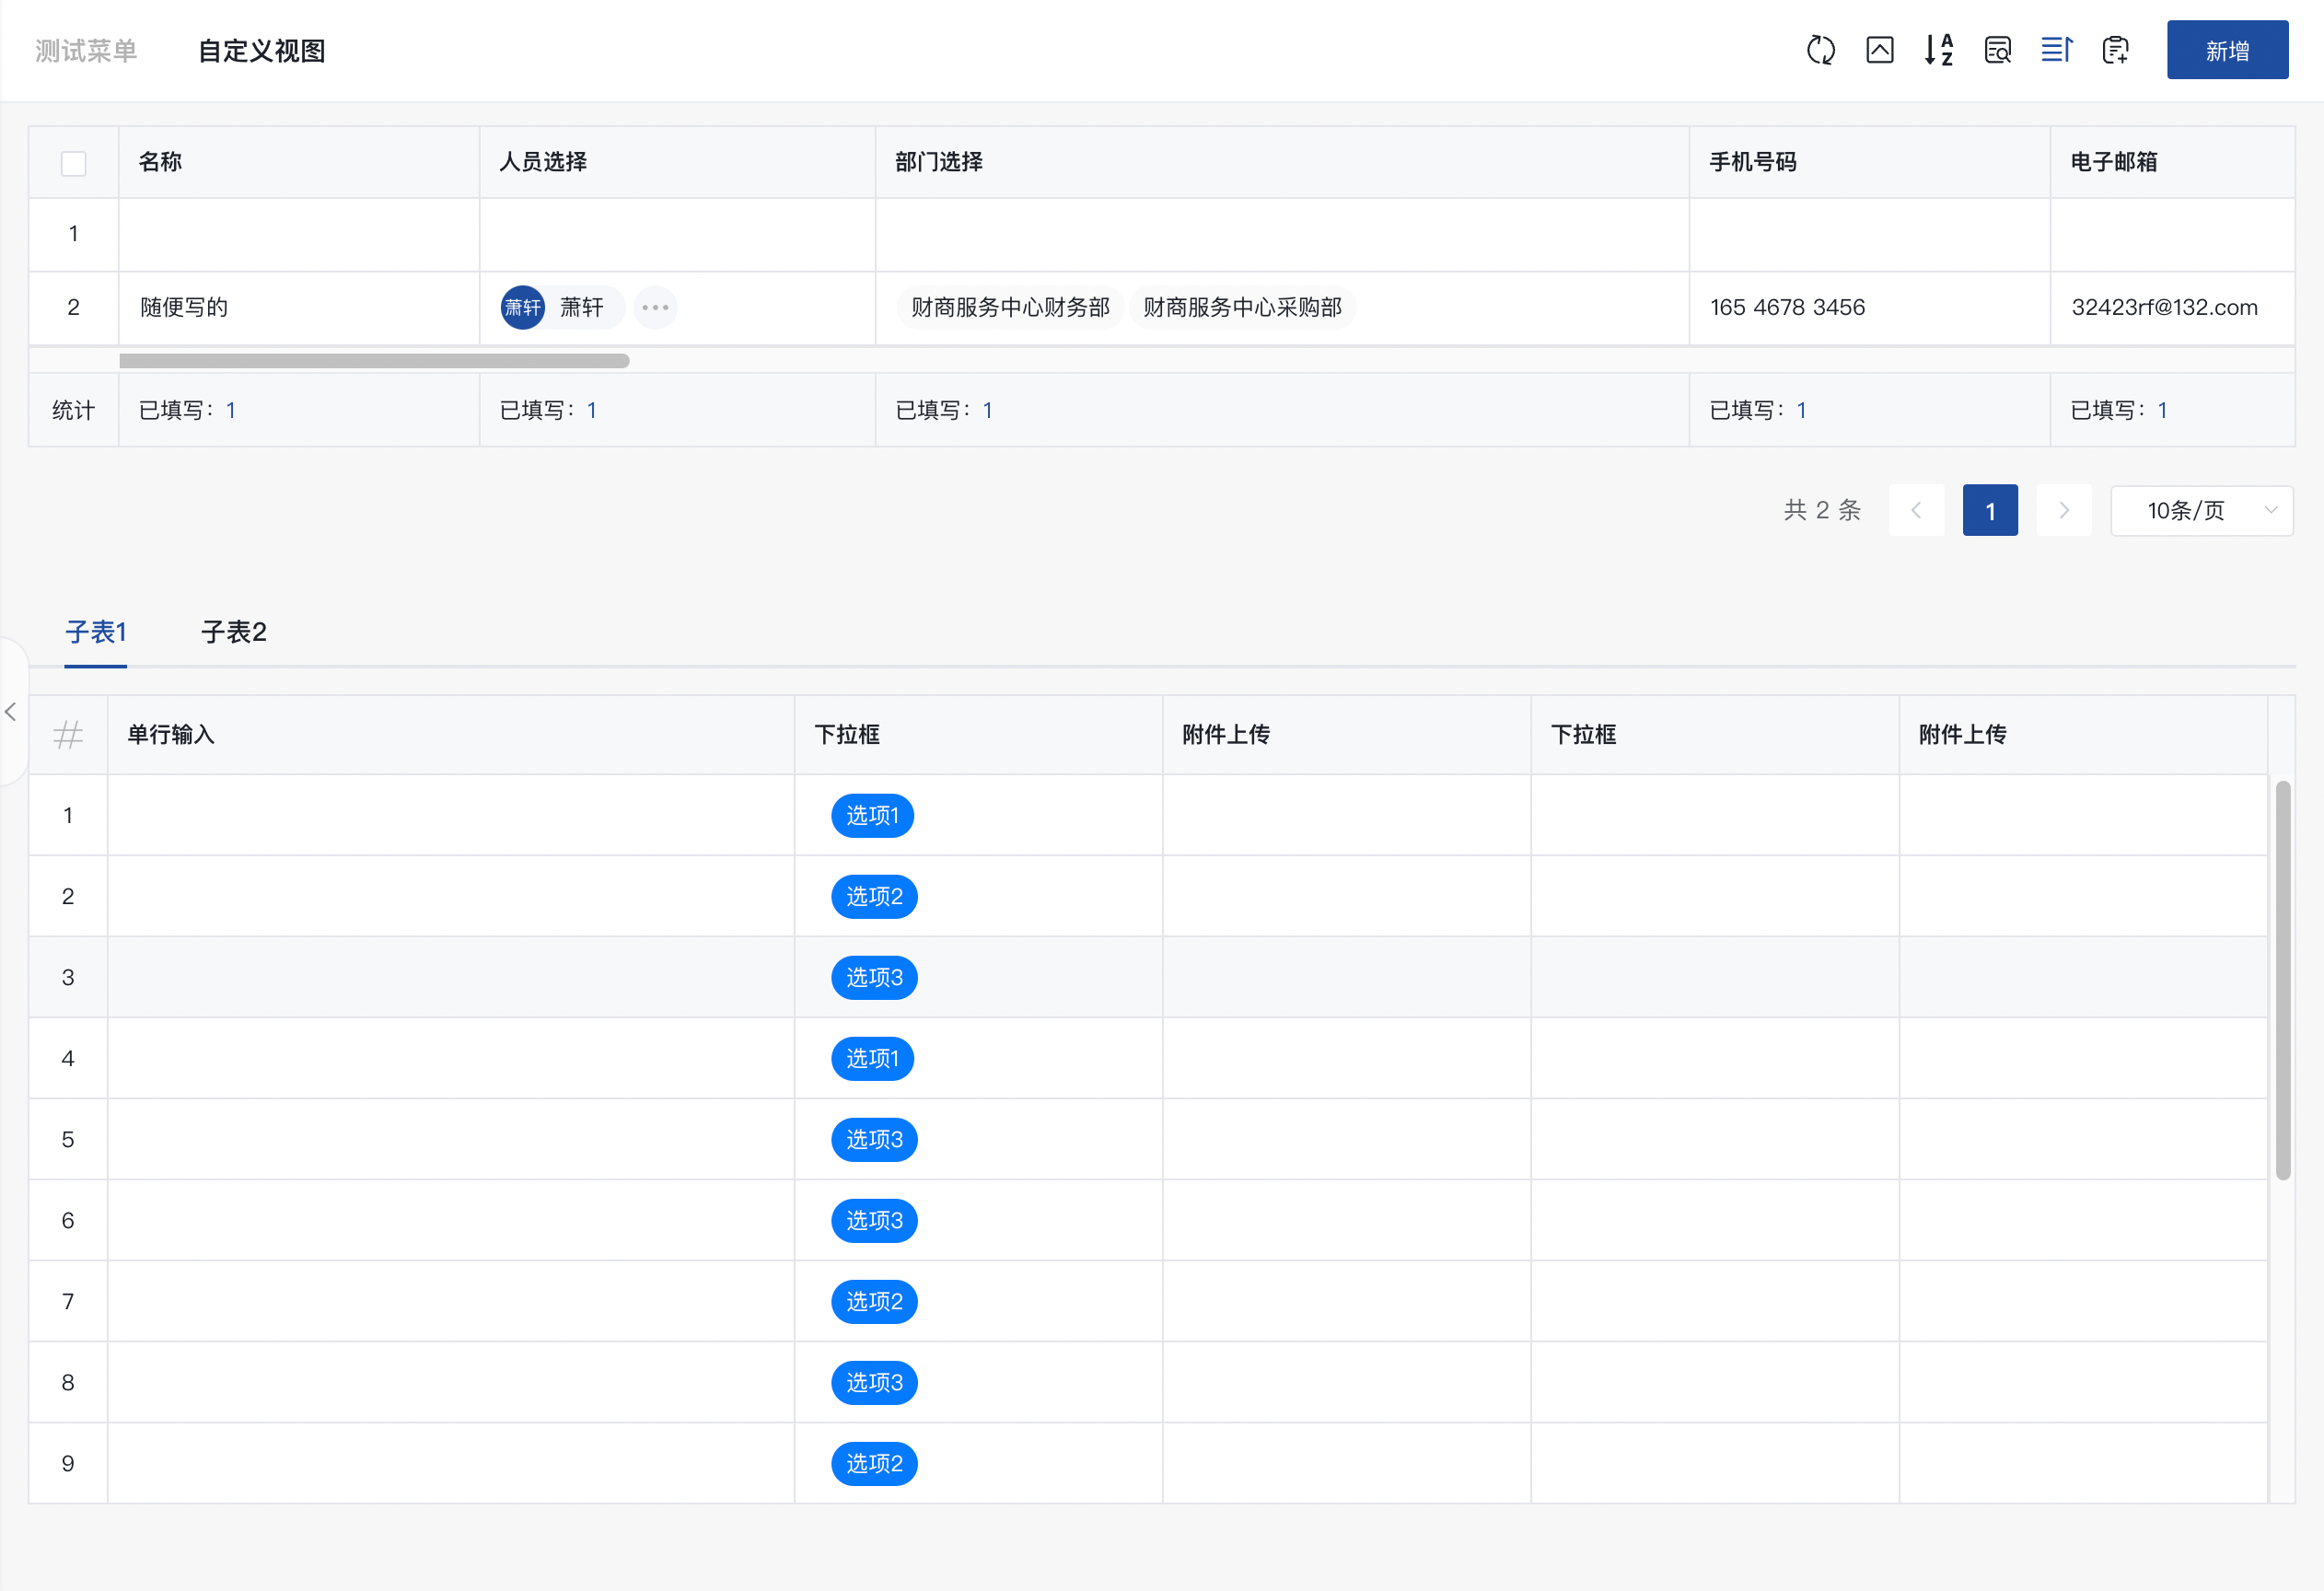This screenshot has height=1591, width=2324.
Task: Click the refresh icon in toolbar
Action: pos(1820,50)
